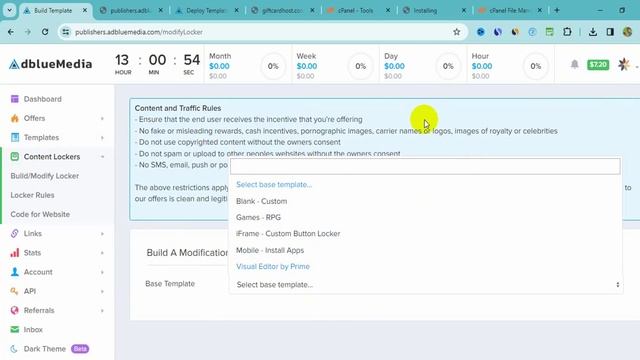This screenshot has width=640, height=360.
Task: Click the Week 0% progress circle
Action: coord(360,66)
